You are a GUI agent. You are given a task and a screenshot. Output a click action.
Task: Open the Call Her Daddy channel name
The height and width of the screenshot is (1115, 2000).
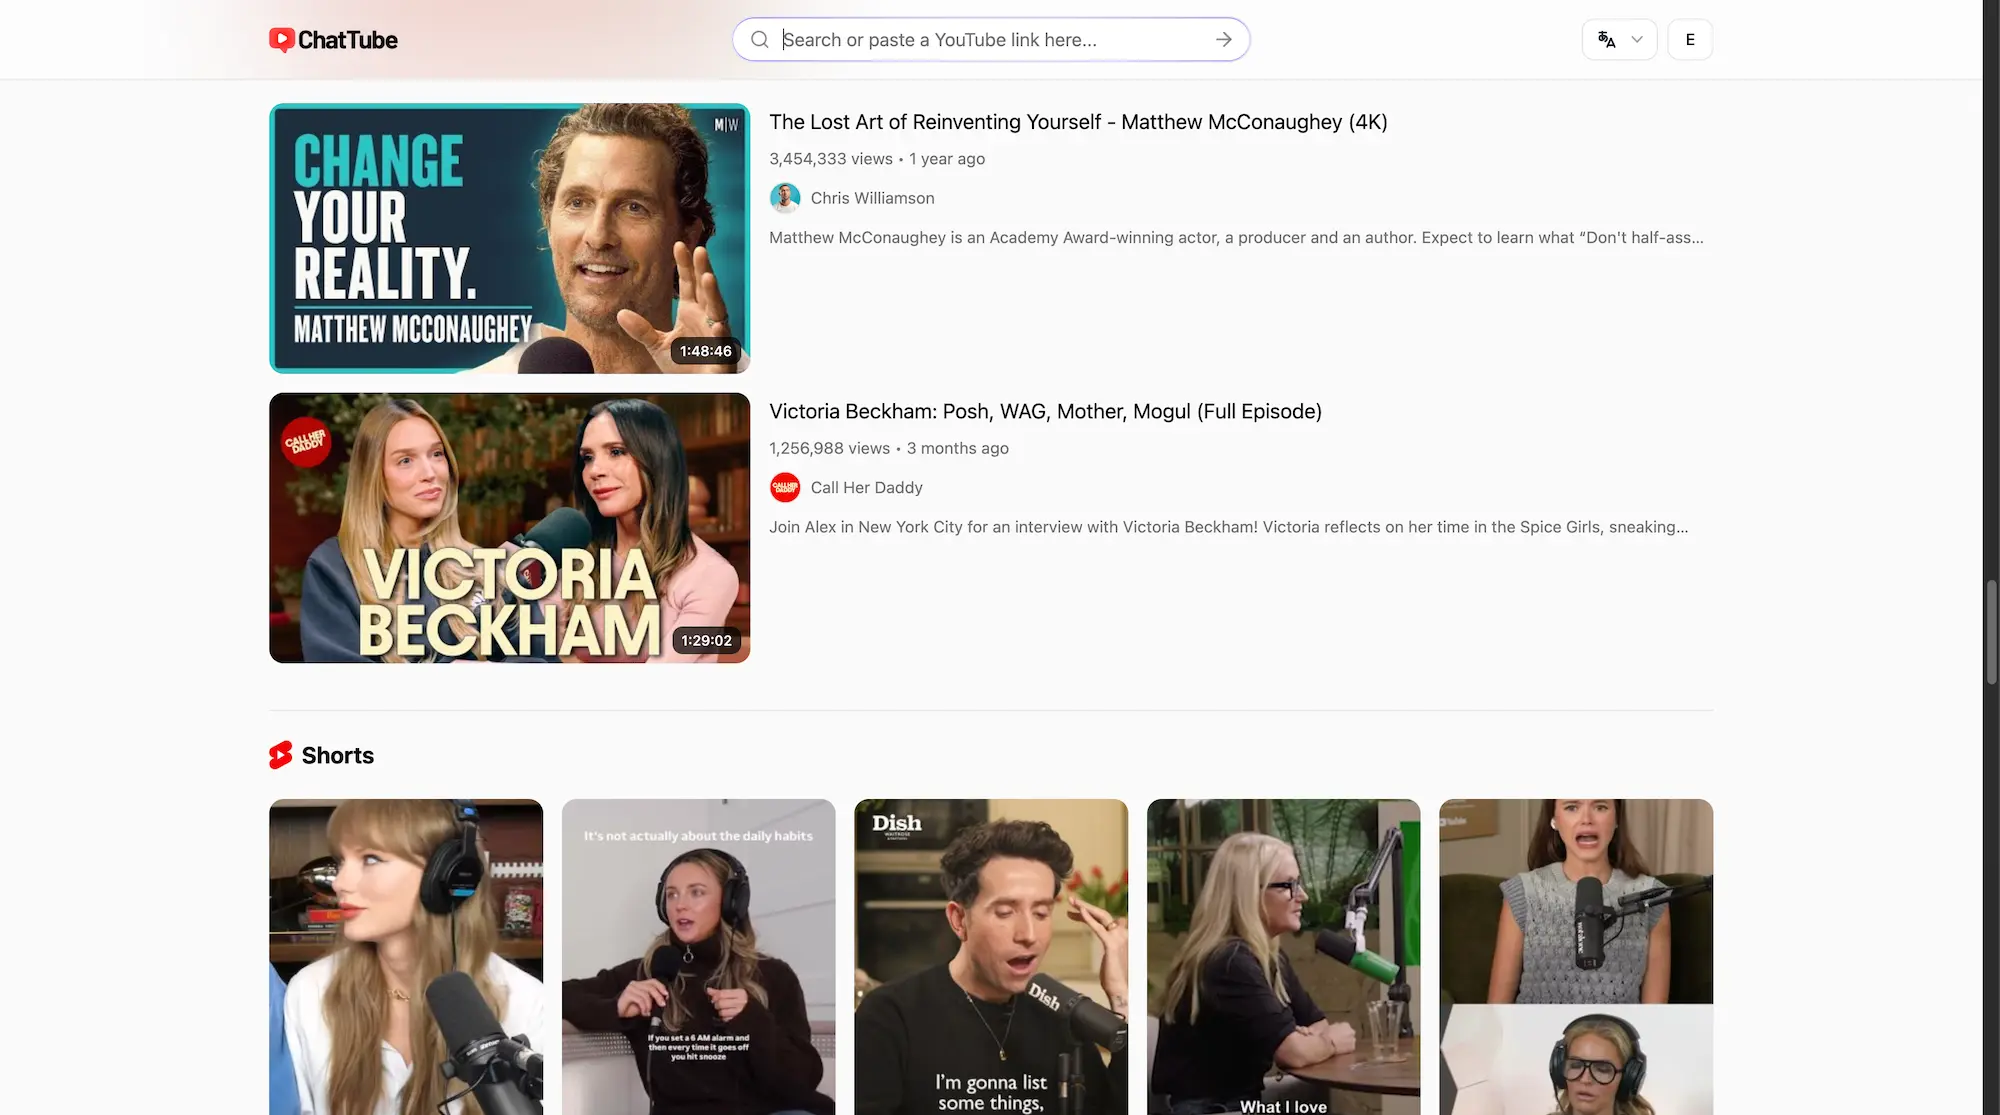point(866,487)
